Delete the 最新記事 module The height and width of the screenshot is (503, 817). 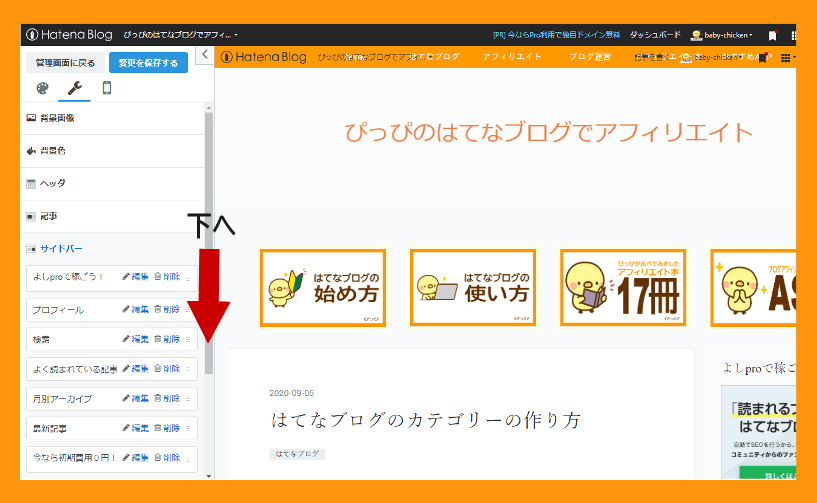click(167, 428)
